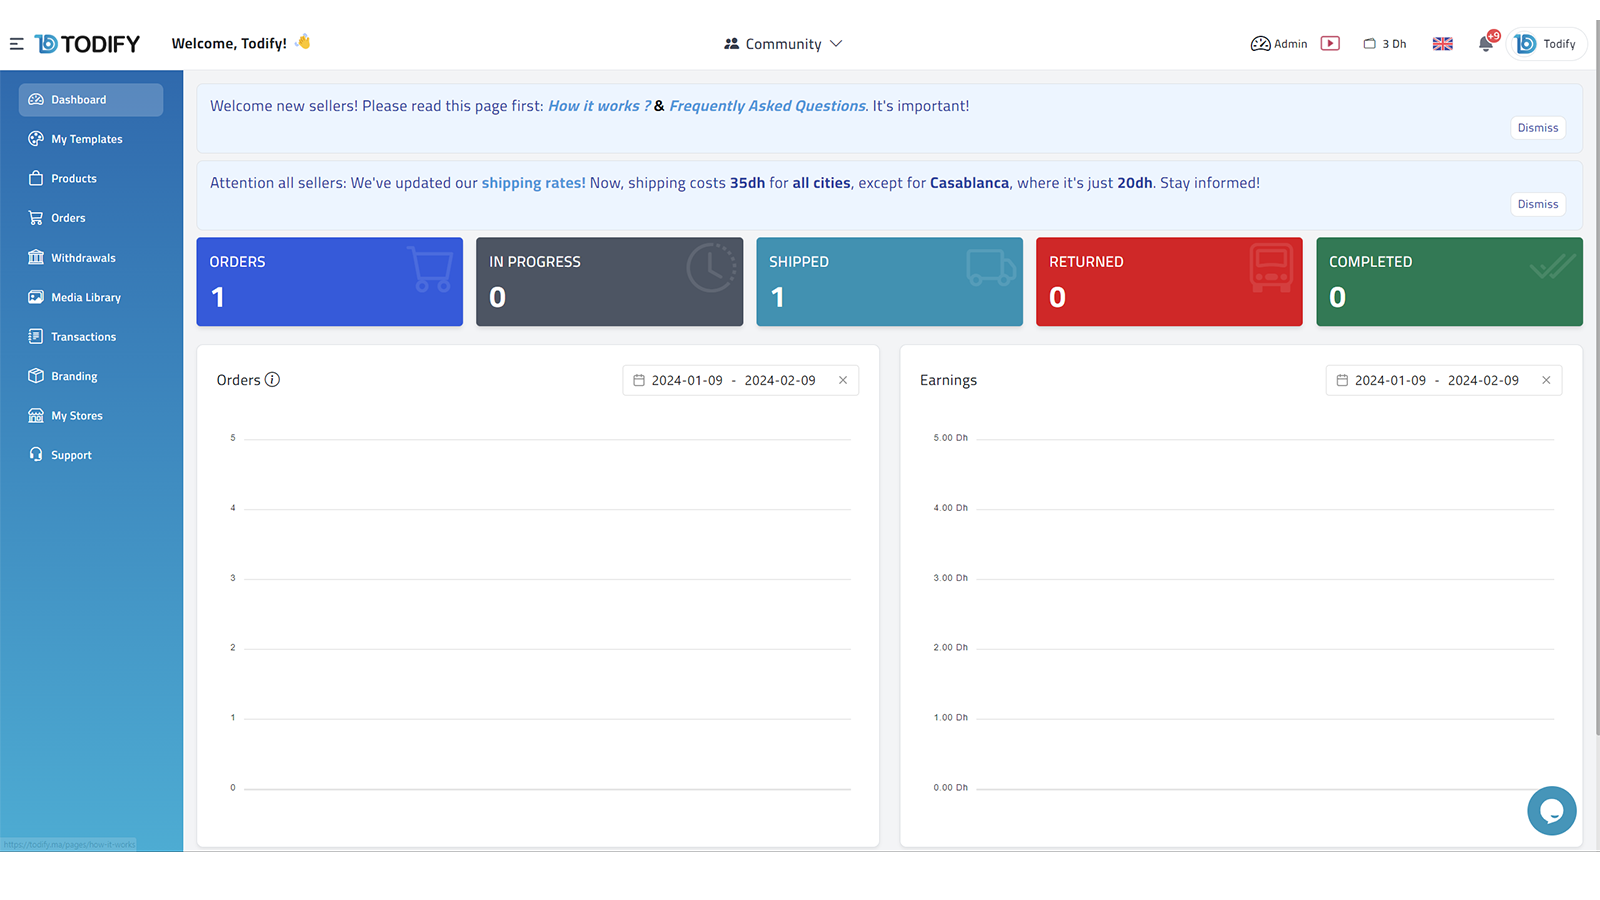Dismiss the shipping rates notice
Screen dimensions: 1600x900
tap(1538, 204)
